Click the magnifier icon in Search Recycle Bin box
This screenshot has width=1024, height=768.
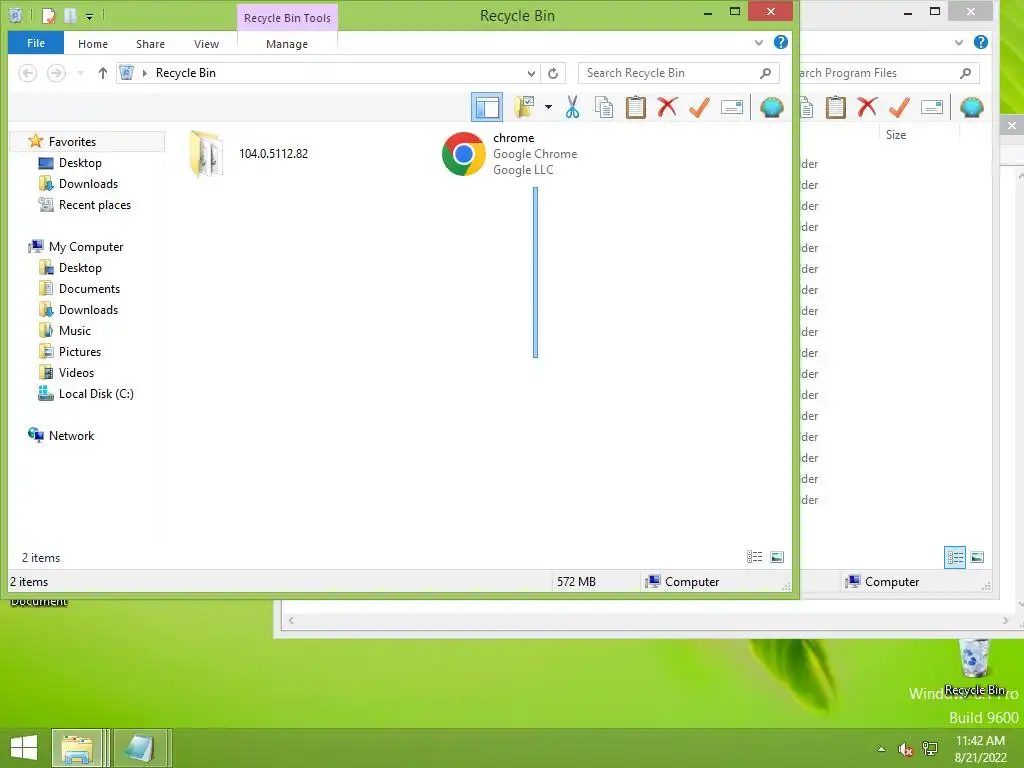pos(765,73)
